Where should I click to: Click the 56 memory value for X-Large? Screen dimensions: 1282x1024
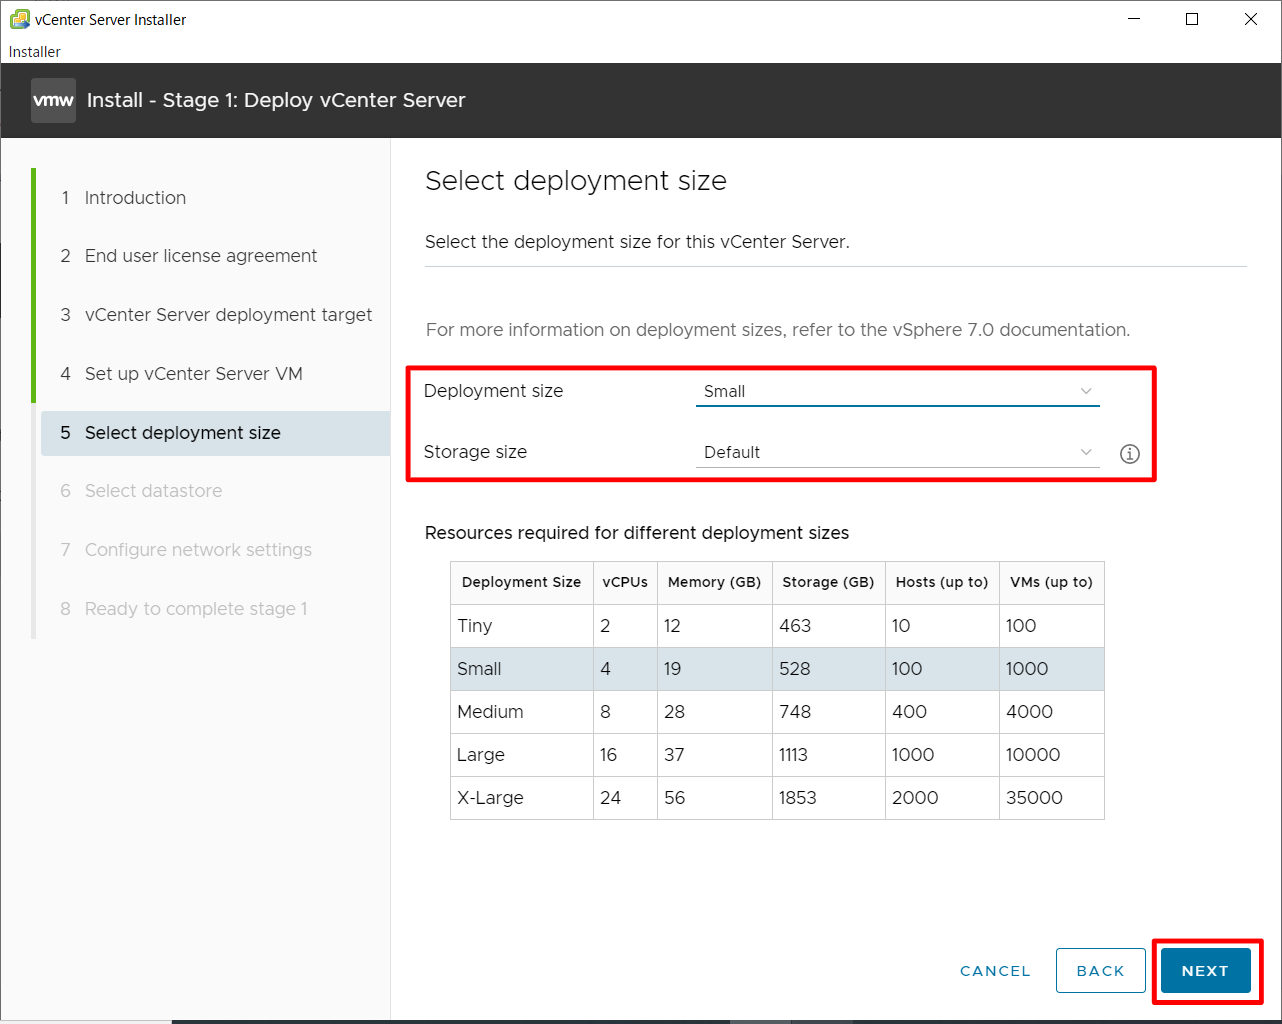pos(675,798)
